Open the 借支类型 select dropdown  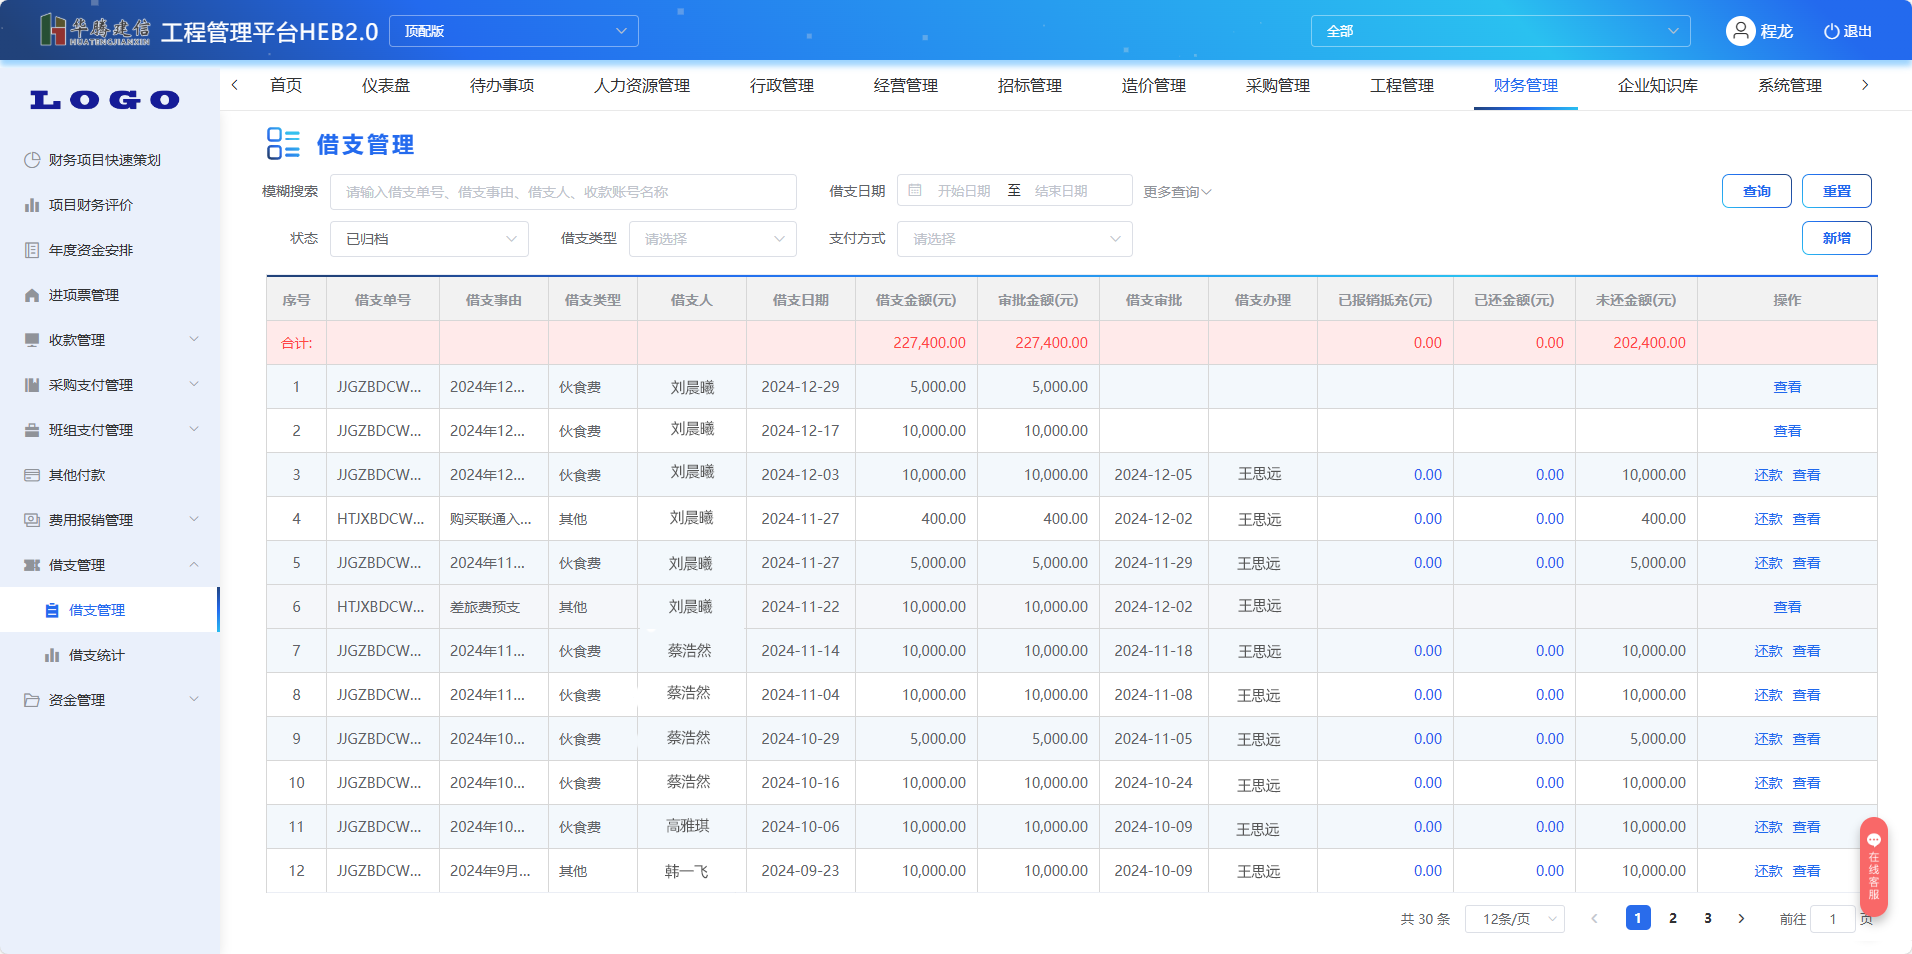[713, 239]
